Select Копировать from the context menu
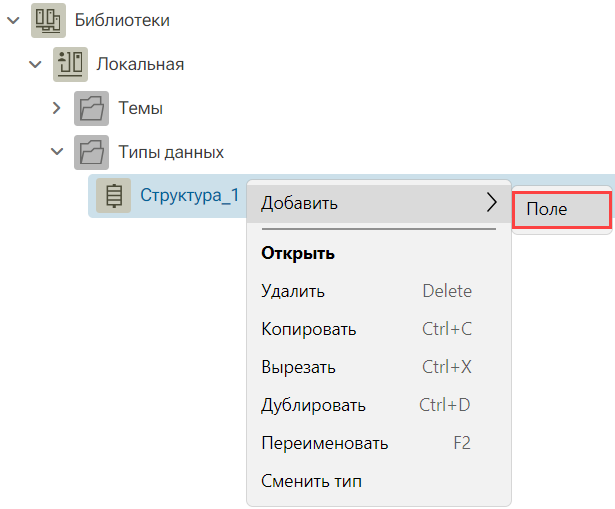This screenshot has height=509, width=615. 378,329
